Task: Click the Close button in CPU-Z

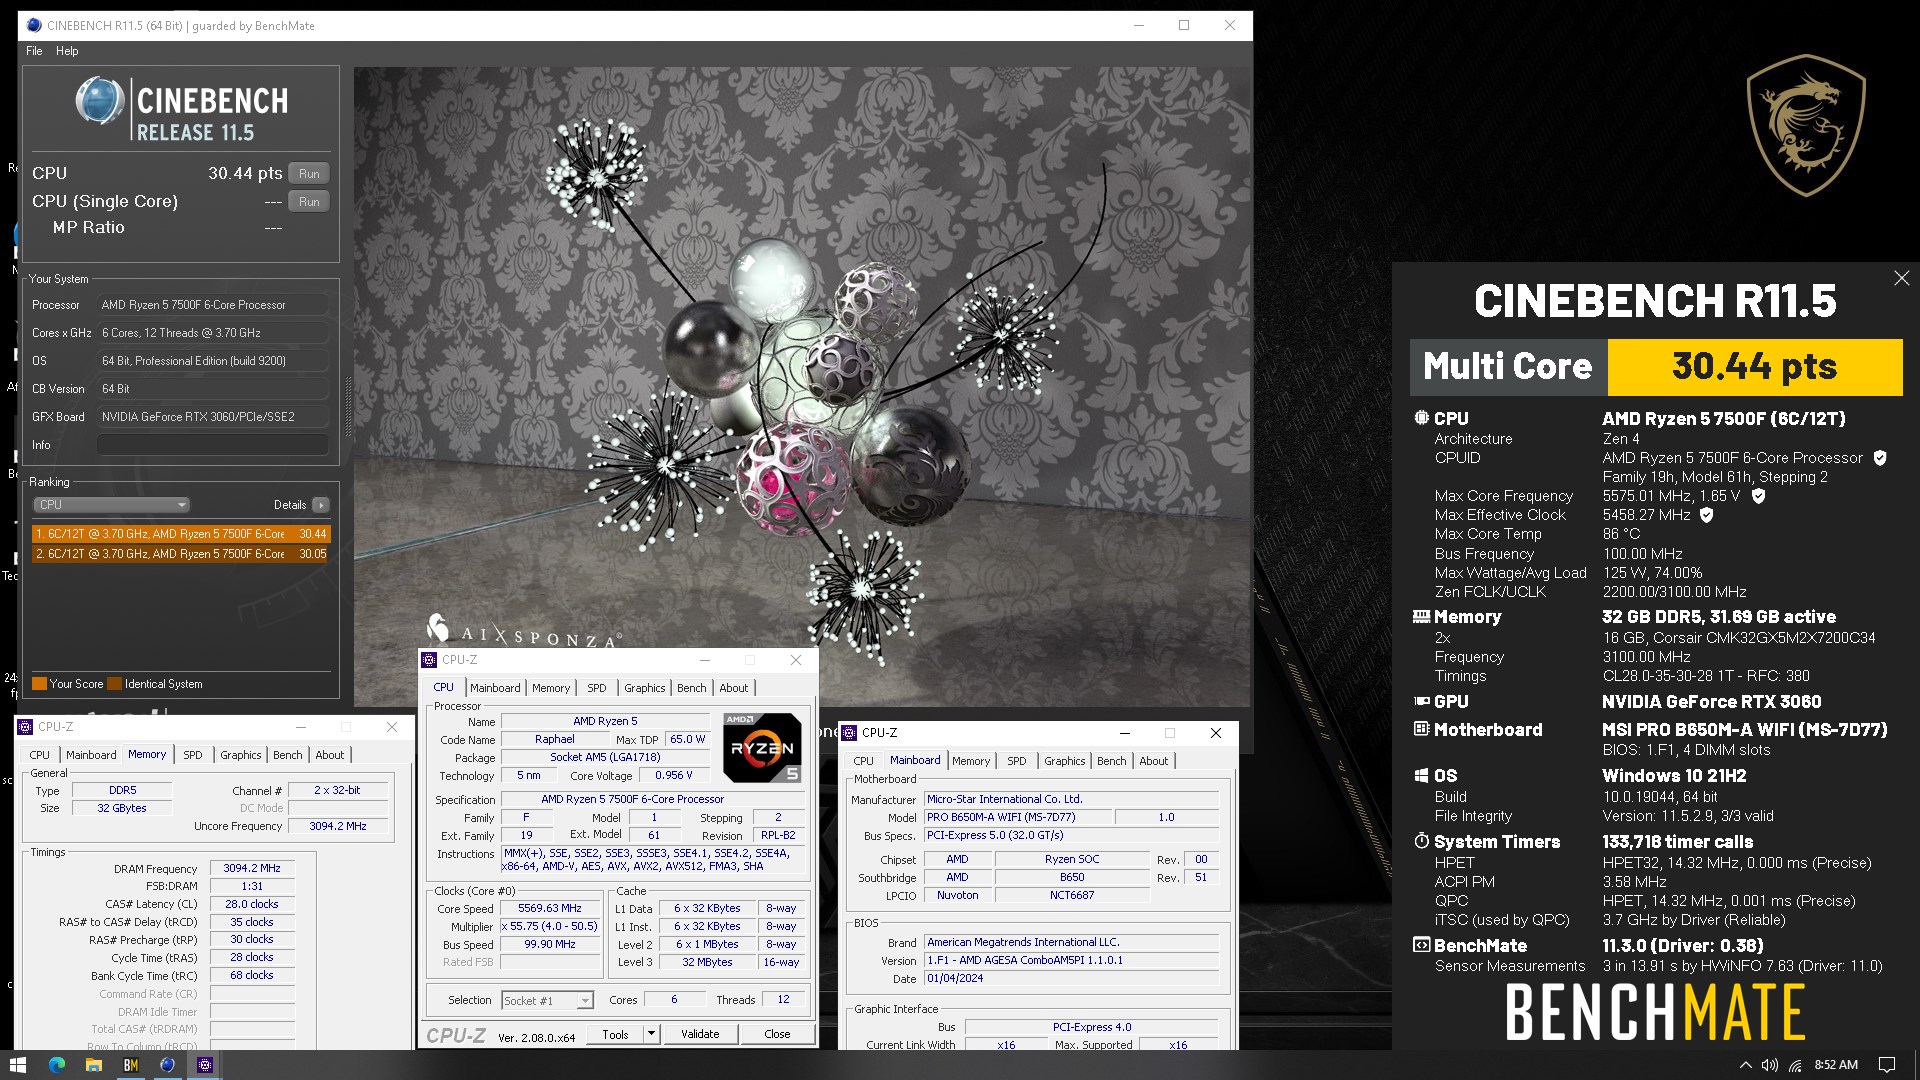Action: [x=777, y=1034]
